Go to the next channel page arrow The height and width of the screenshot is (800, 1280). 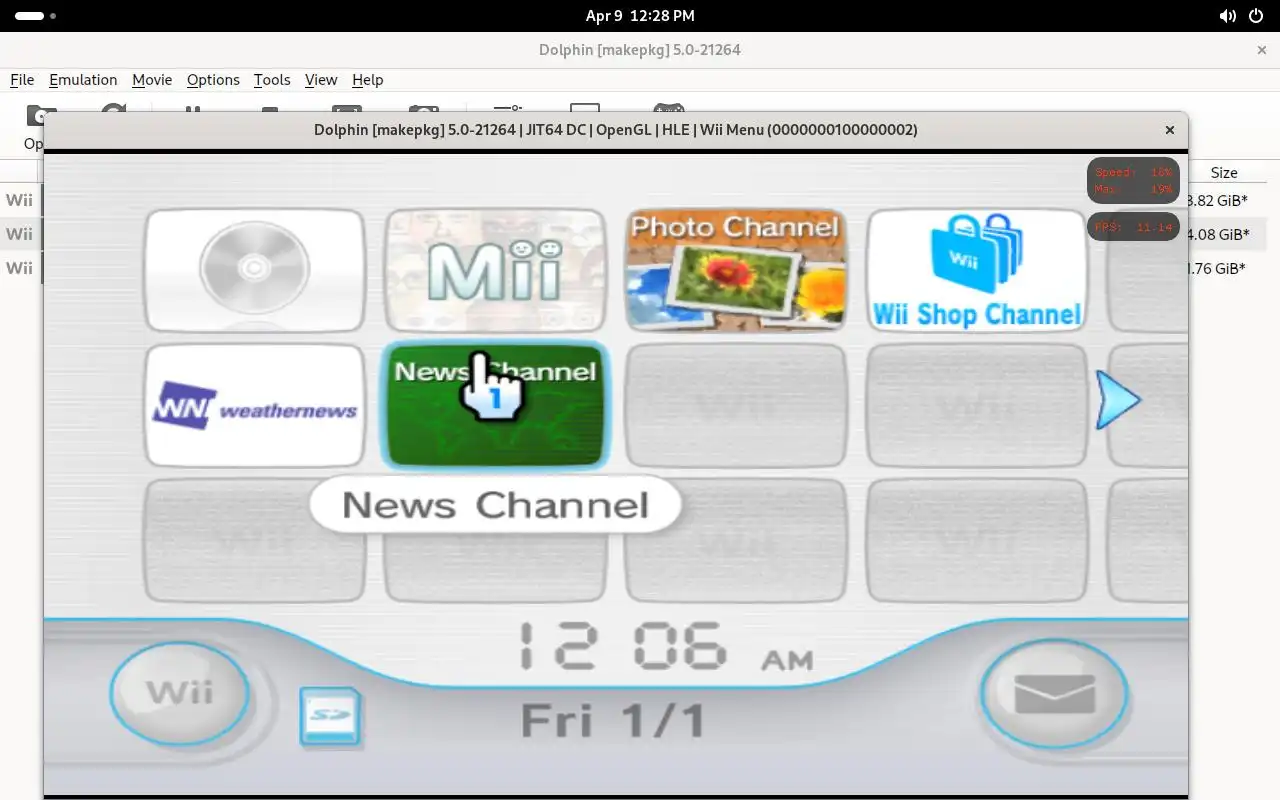click(x=1117, y=400)
